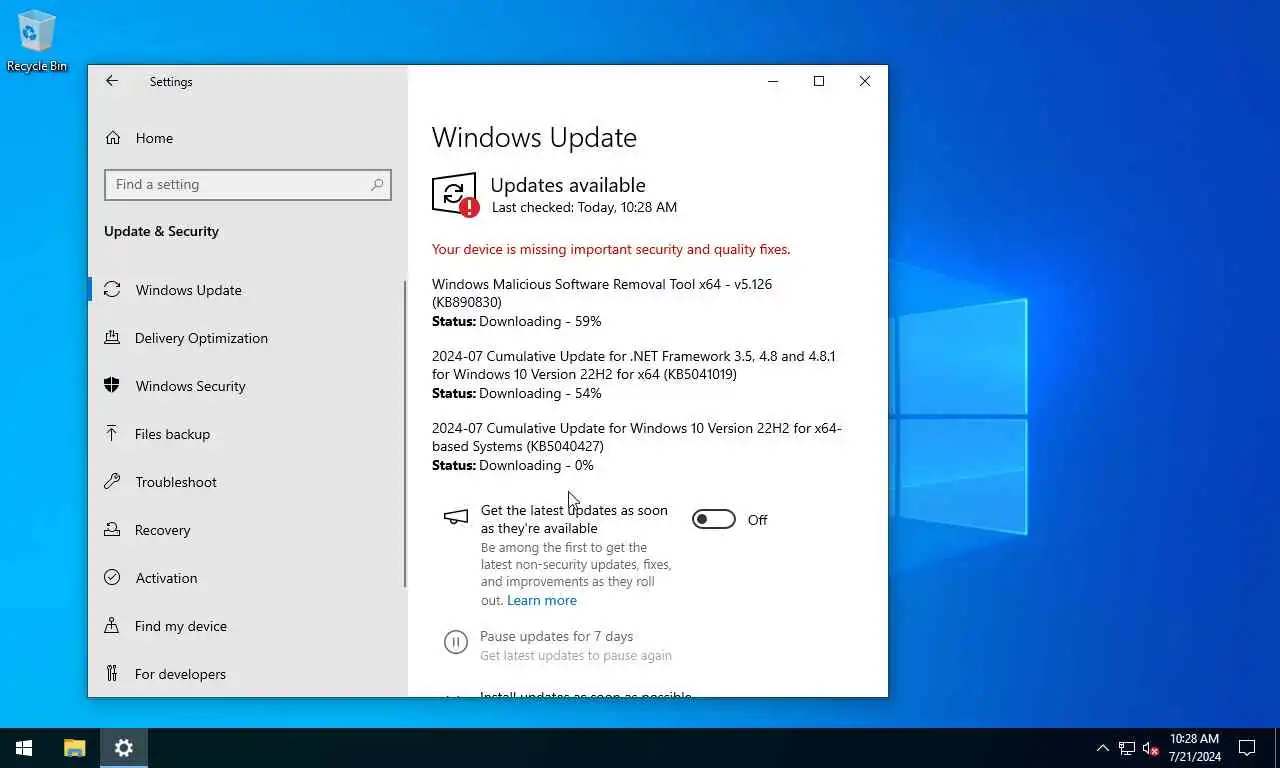The image size is (1280, 768).
Task: Close the Settings window
Action: click(865, 82)
